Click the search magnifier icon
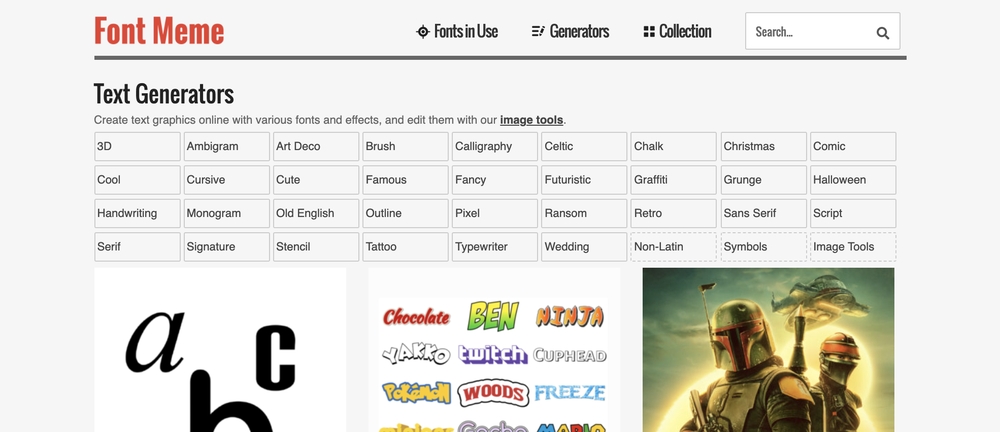This screenshot has height=432, width=1000. pos(883,33)
